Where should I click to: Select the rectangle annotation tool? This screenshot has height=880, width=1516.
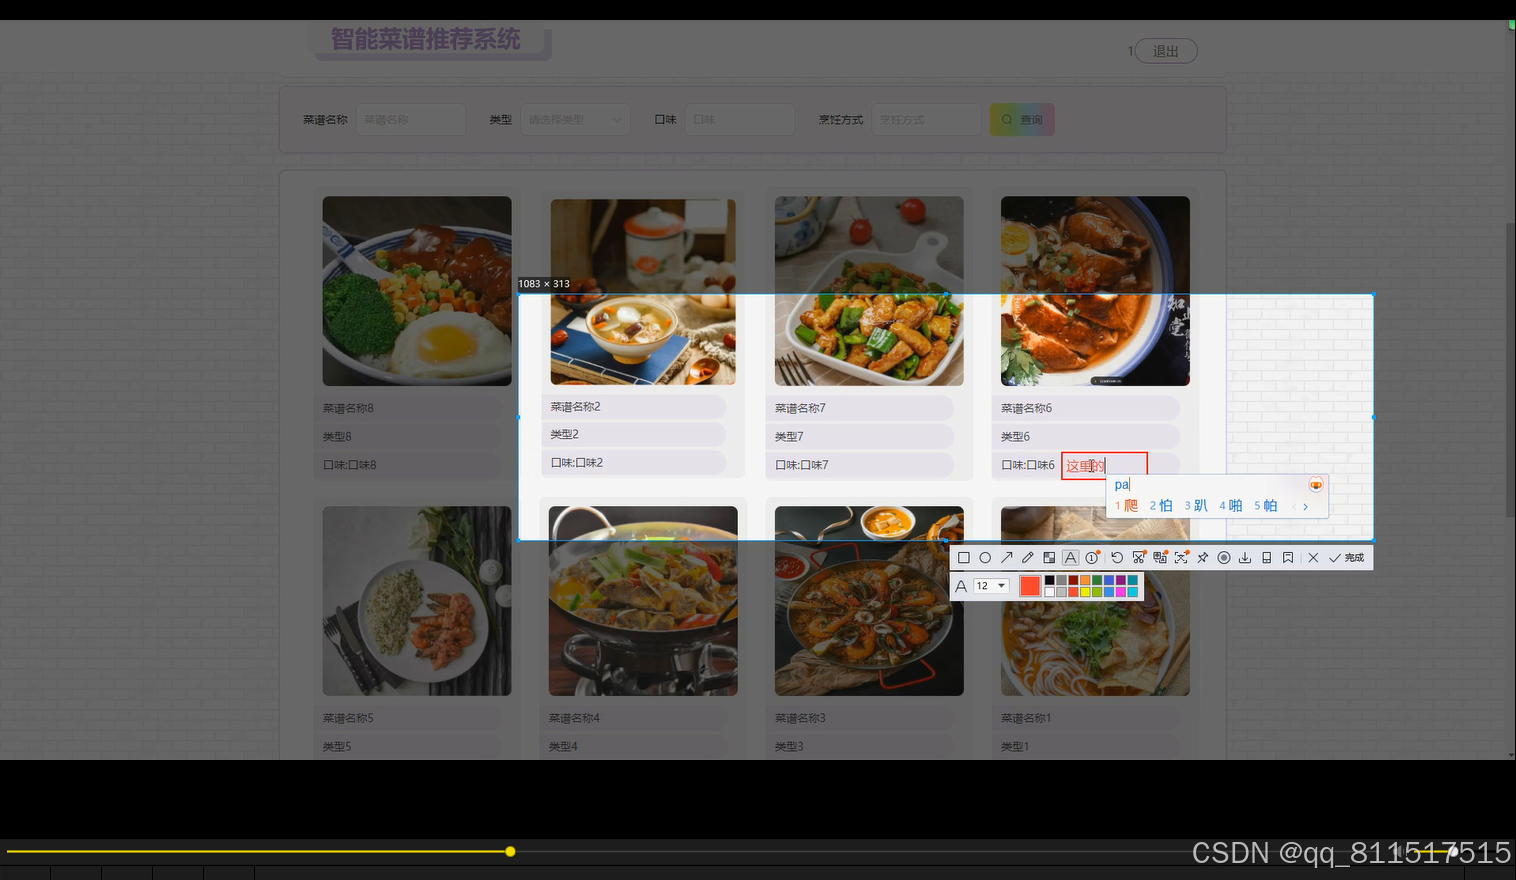point(963,557)
